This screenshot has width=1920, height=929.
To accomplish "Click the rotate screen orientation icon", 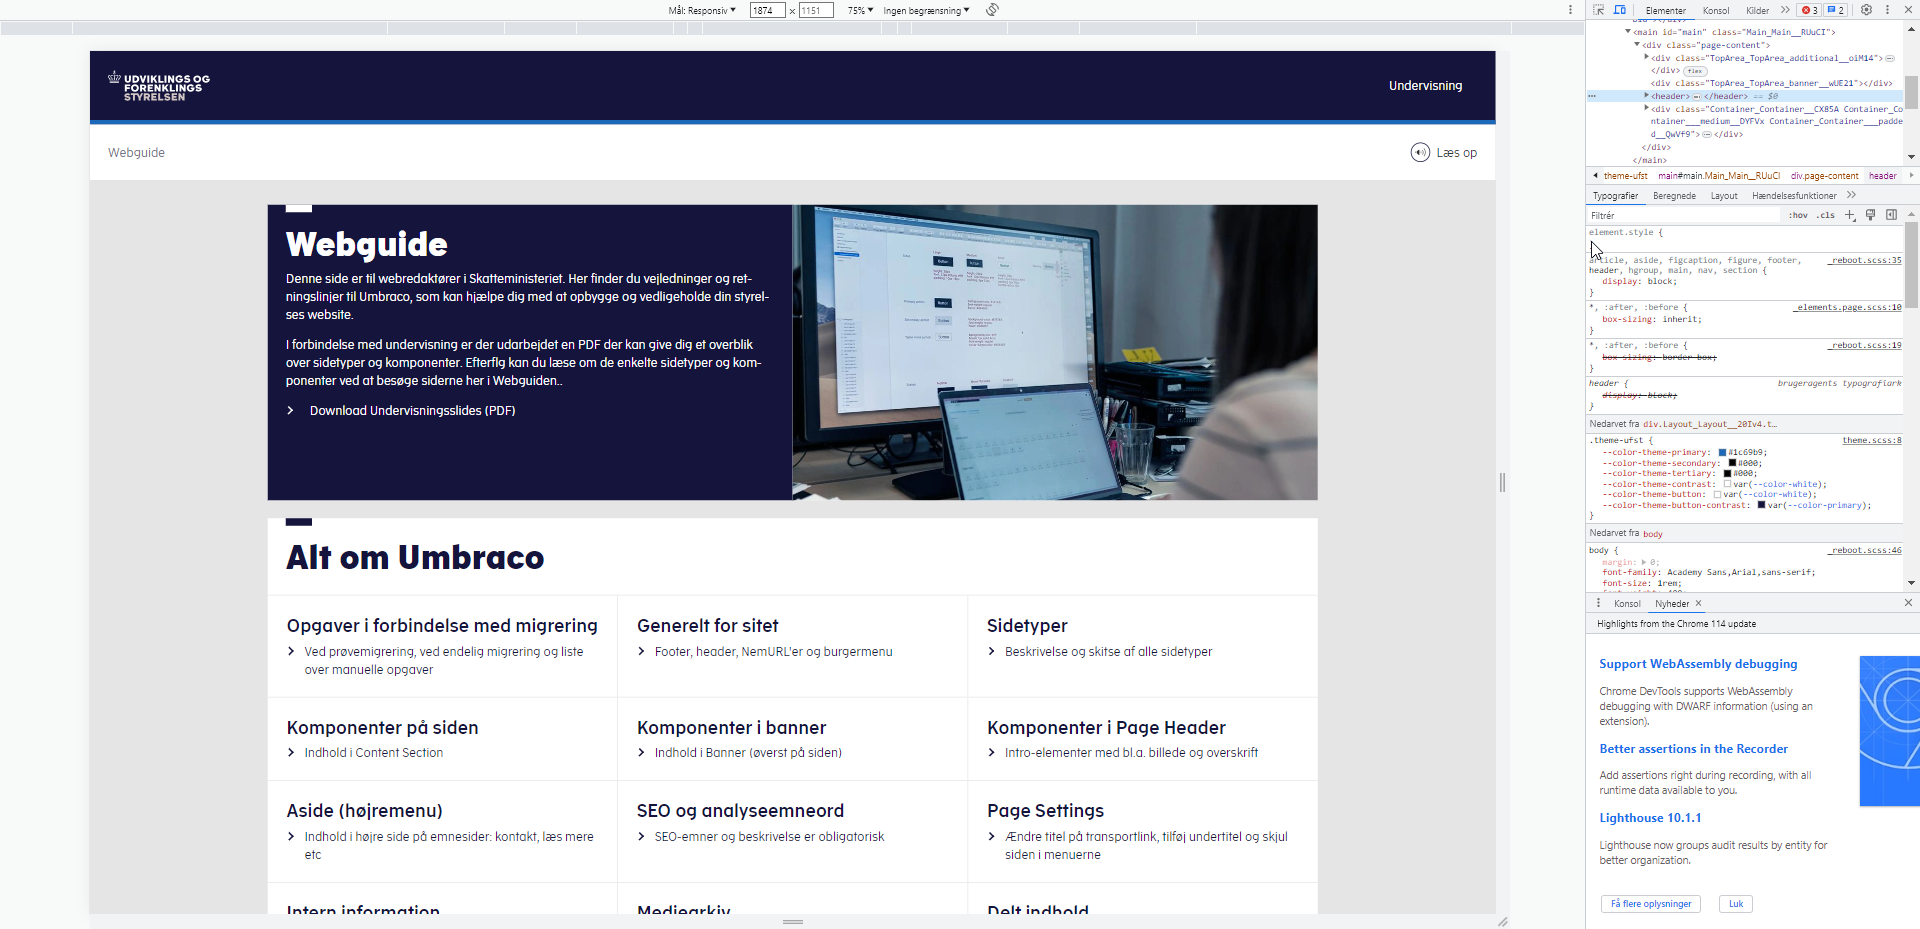I will pyautogui.click(x=992, y=10).
